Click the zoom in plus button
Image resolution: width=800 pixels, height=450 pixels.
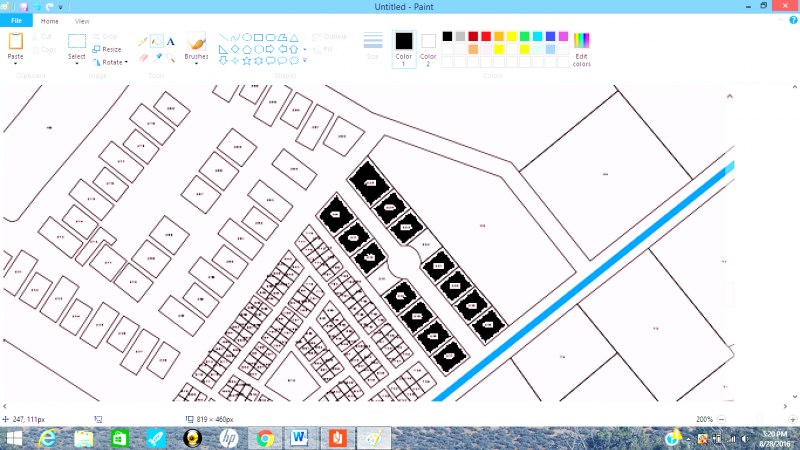point(792,419)
